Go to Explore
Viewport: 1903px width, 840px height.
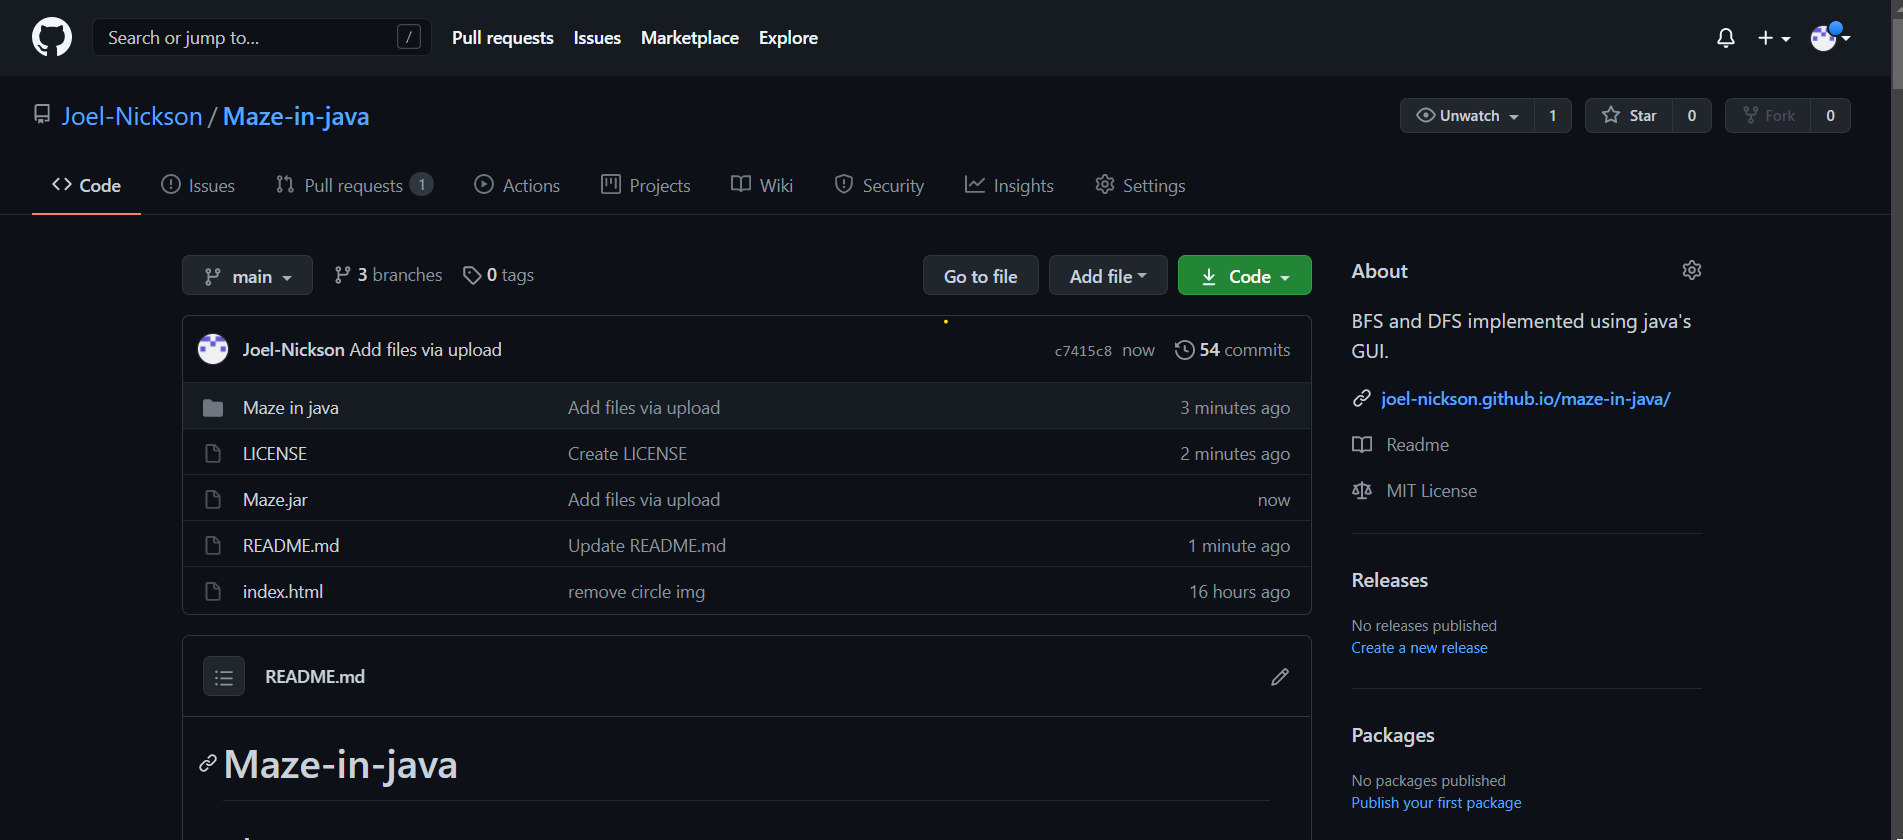(788, 38)
